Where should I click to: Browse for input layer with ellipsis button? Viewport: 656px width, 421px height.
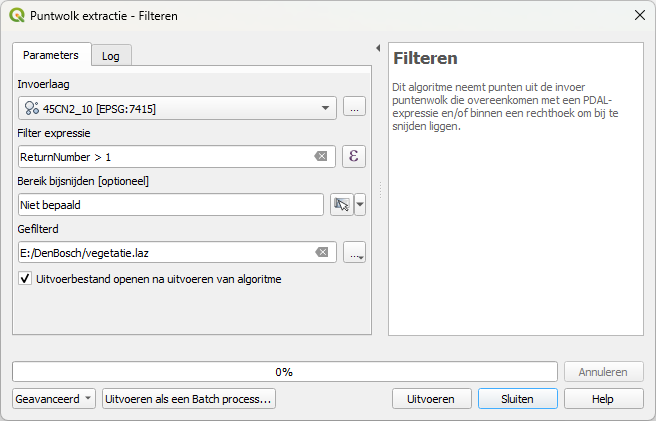353,107
